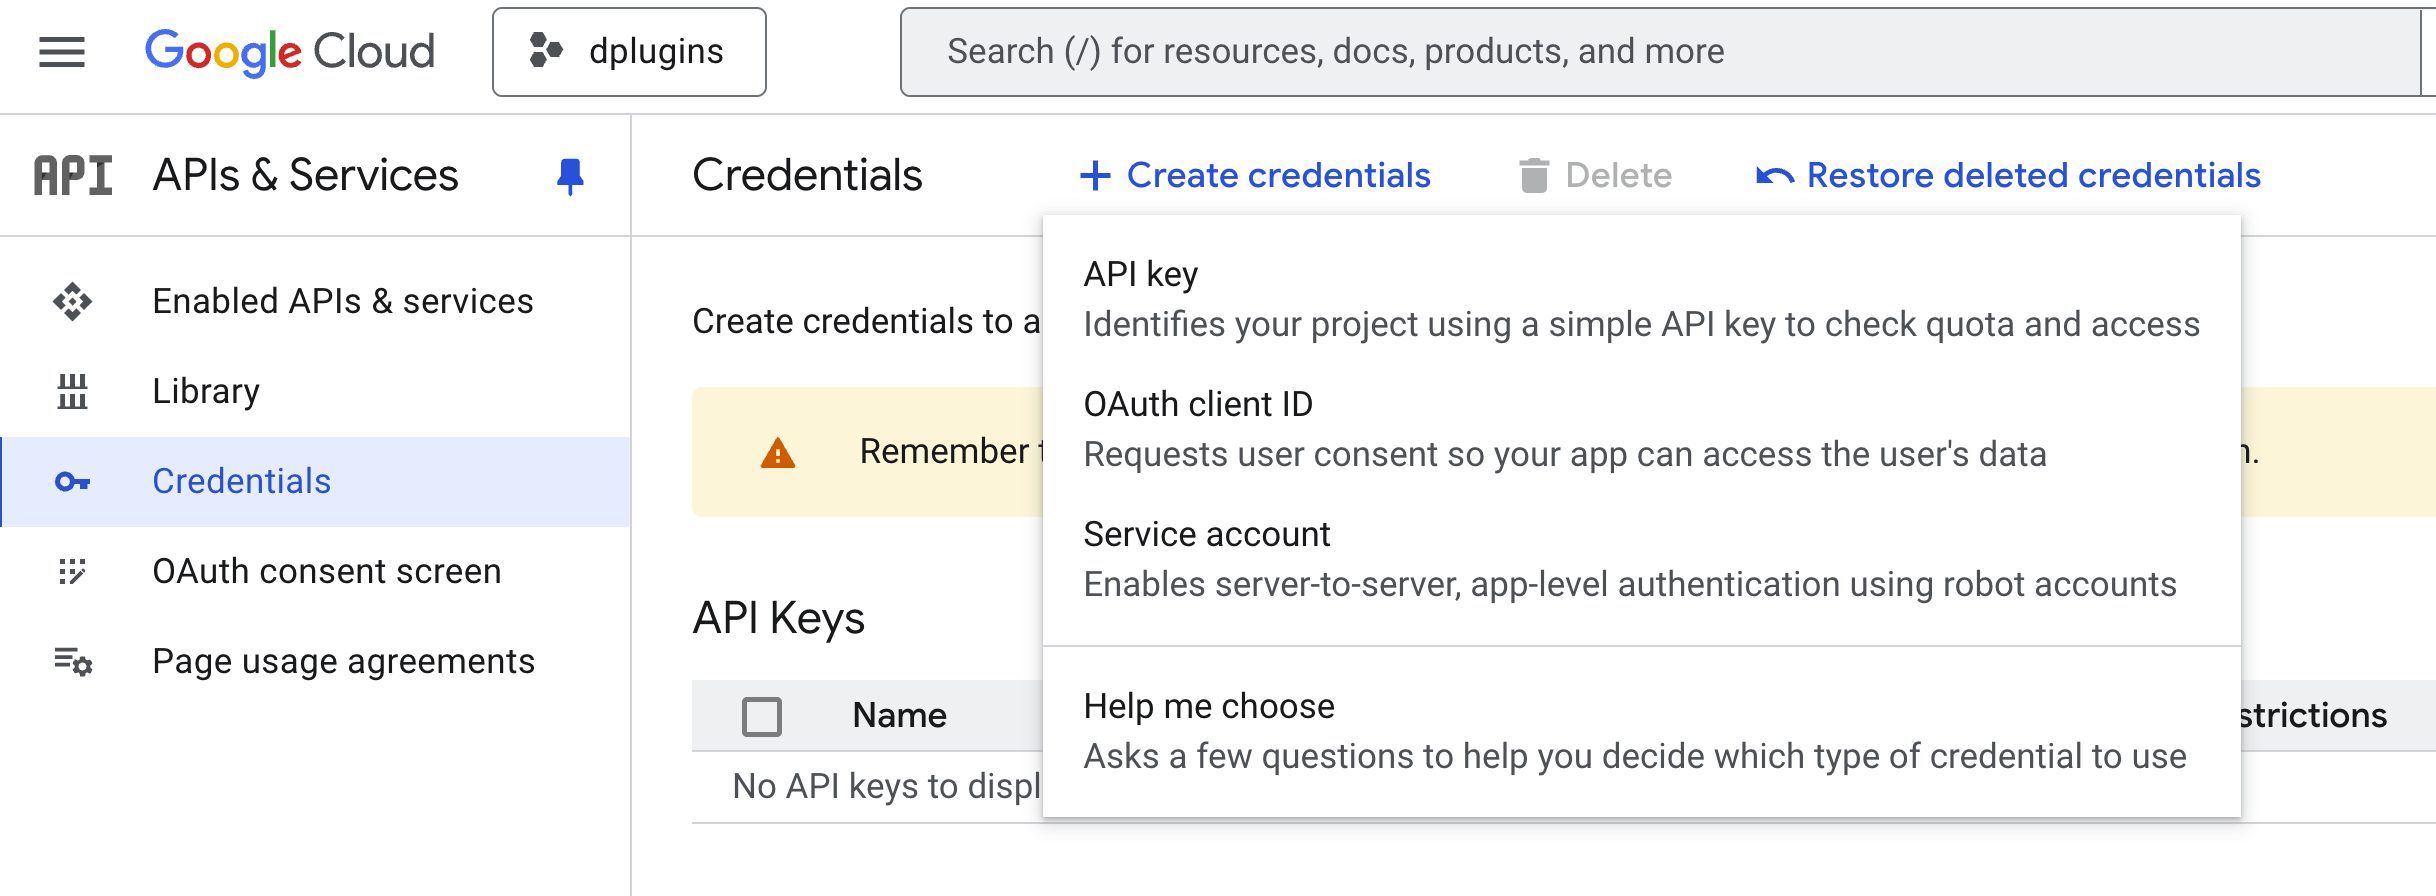2436x896 pixels.
Task: Open the hamburger navigation menu
Action: pos(62,52)
